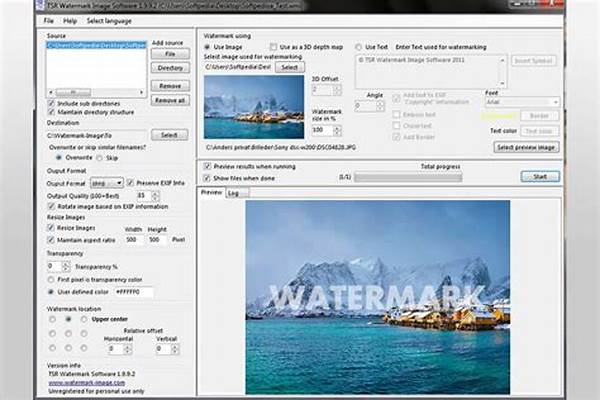600x400 pixels.
Task: Toggle the Include sub directories checkbox
Action: click(52, 103)
